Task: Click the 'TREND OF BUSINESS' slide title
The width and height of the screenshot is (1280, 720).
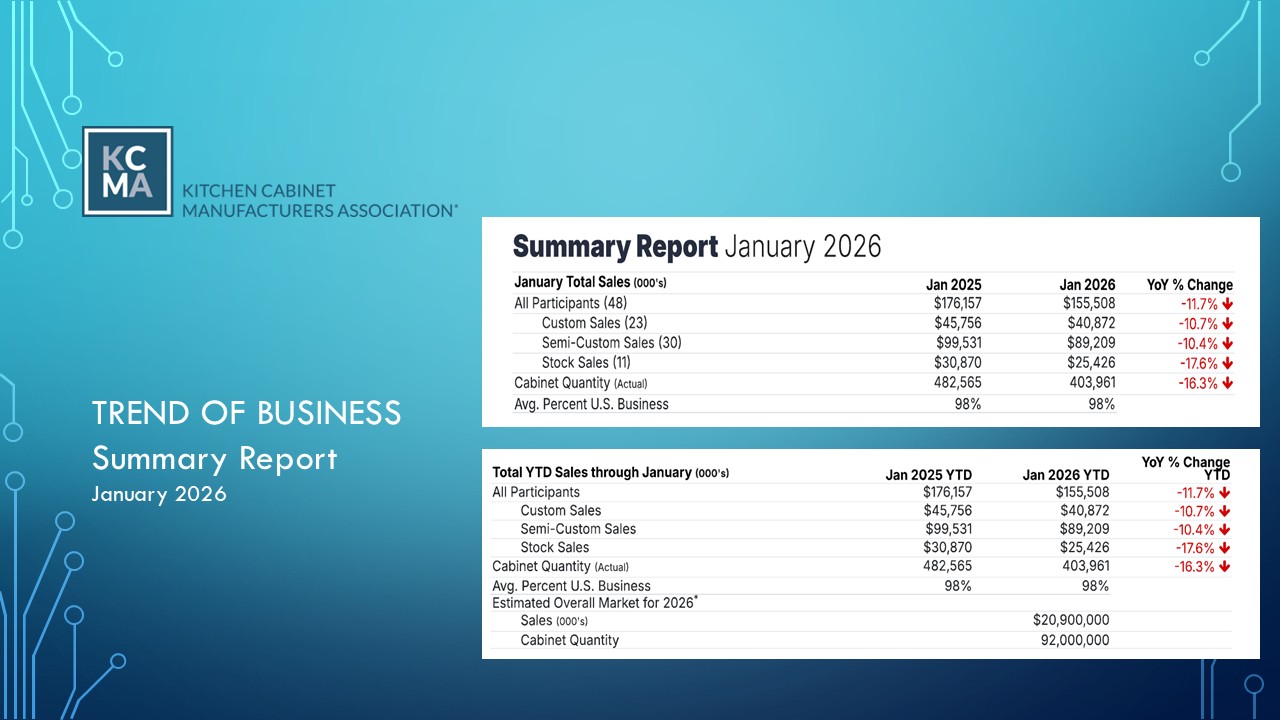Action: click(246, 412)
